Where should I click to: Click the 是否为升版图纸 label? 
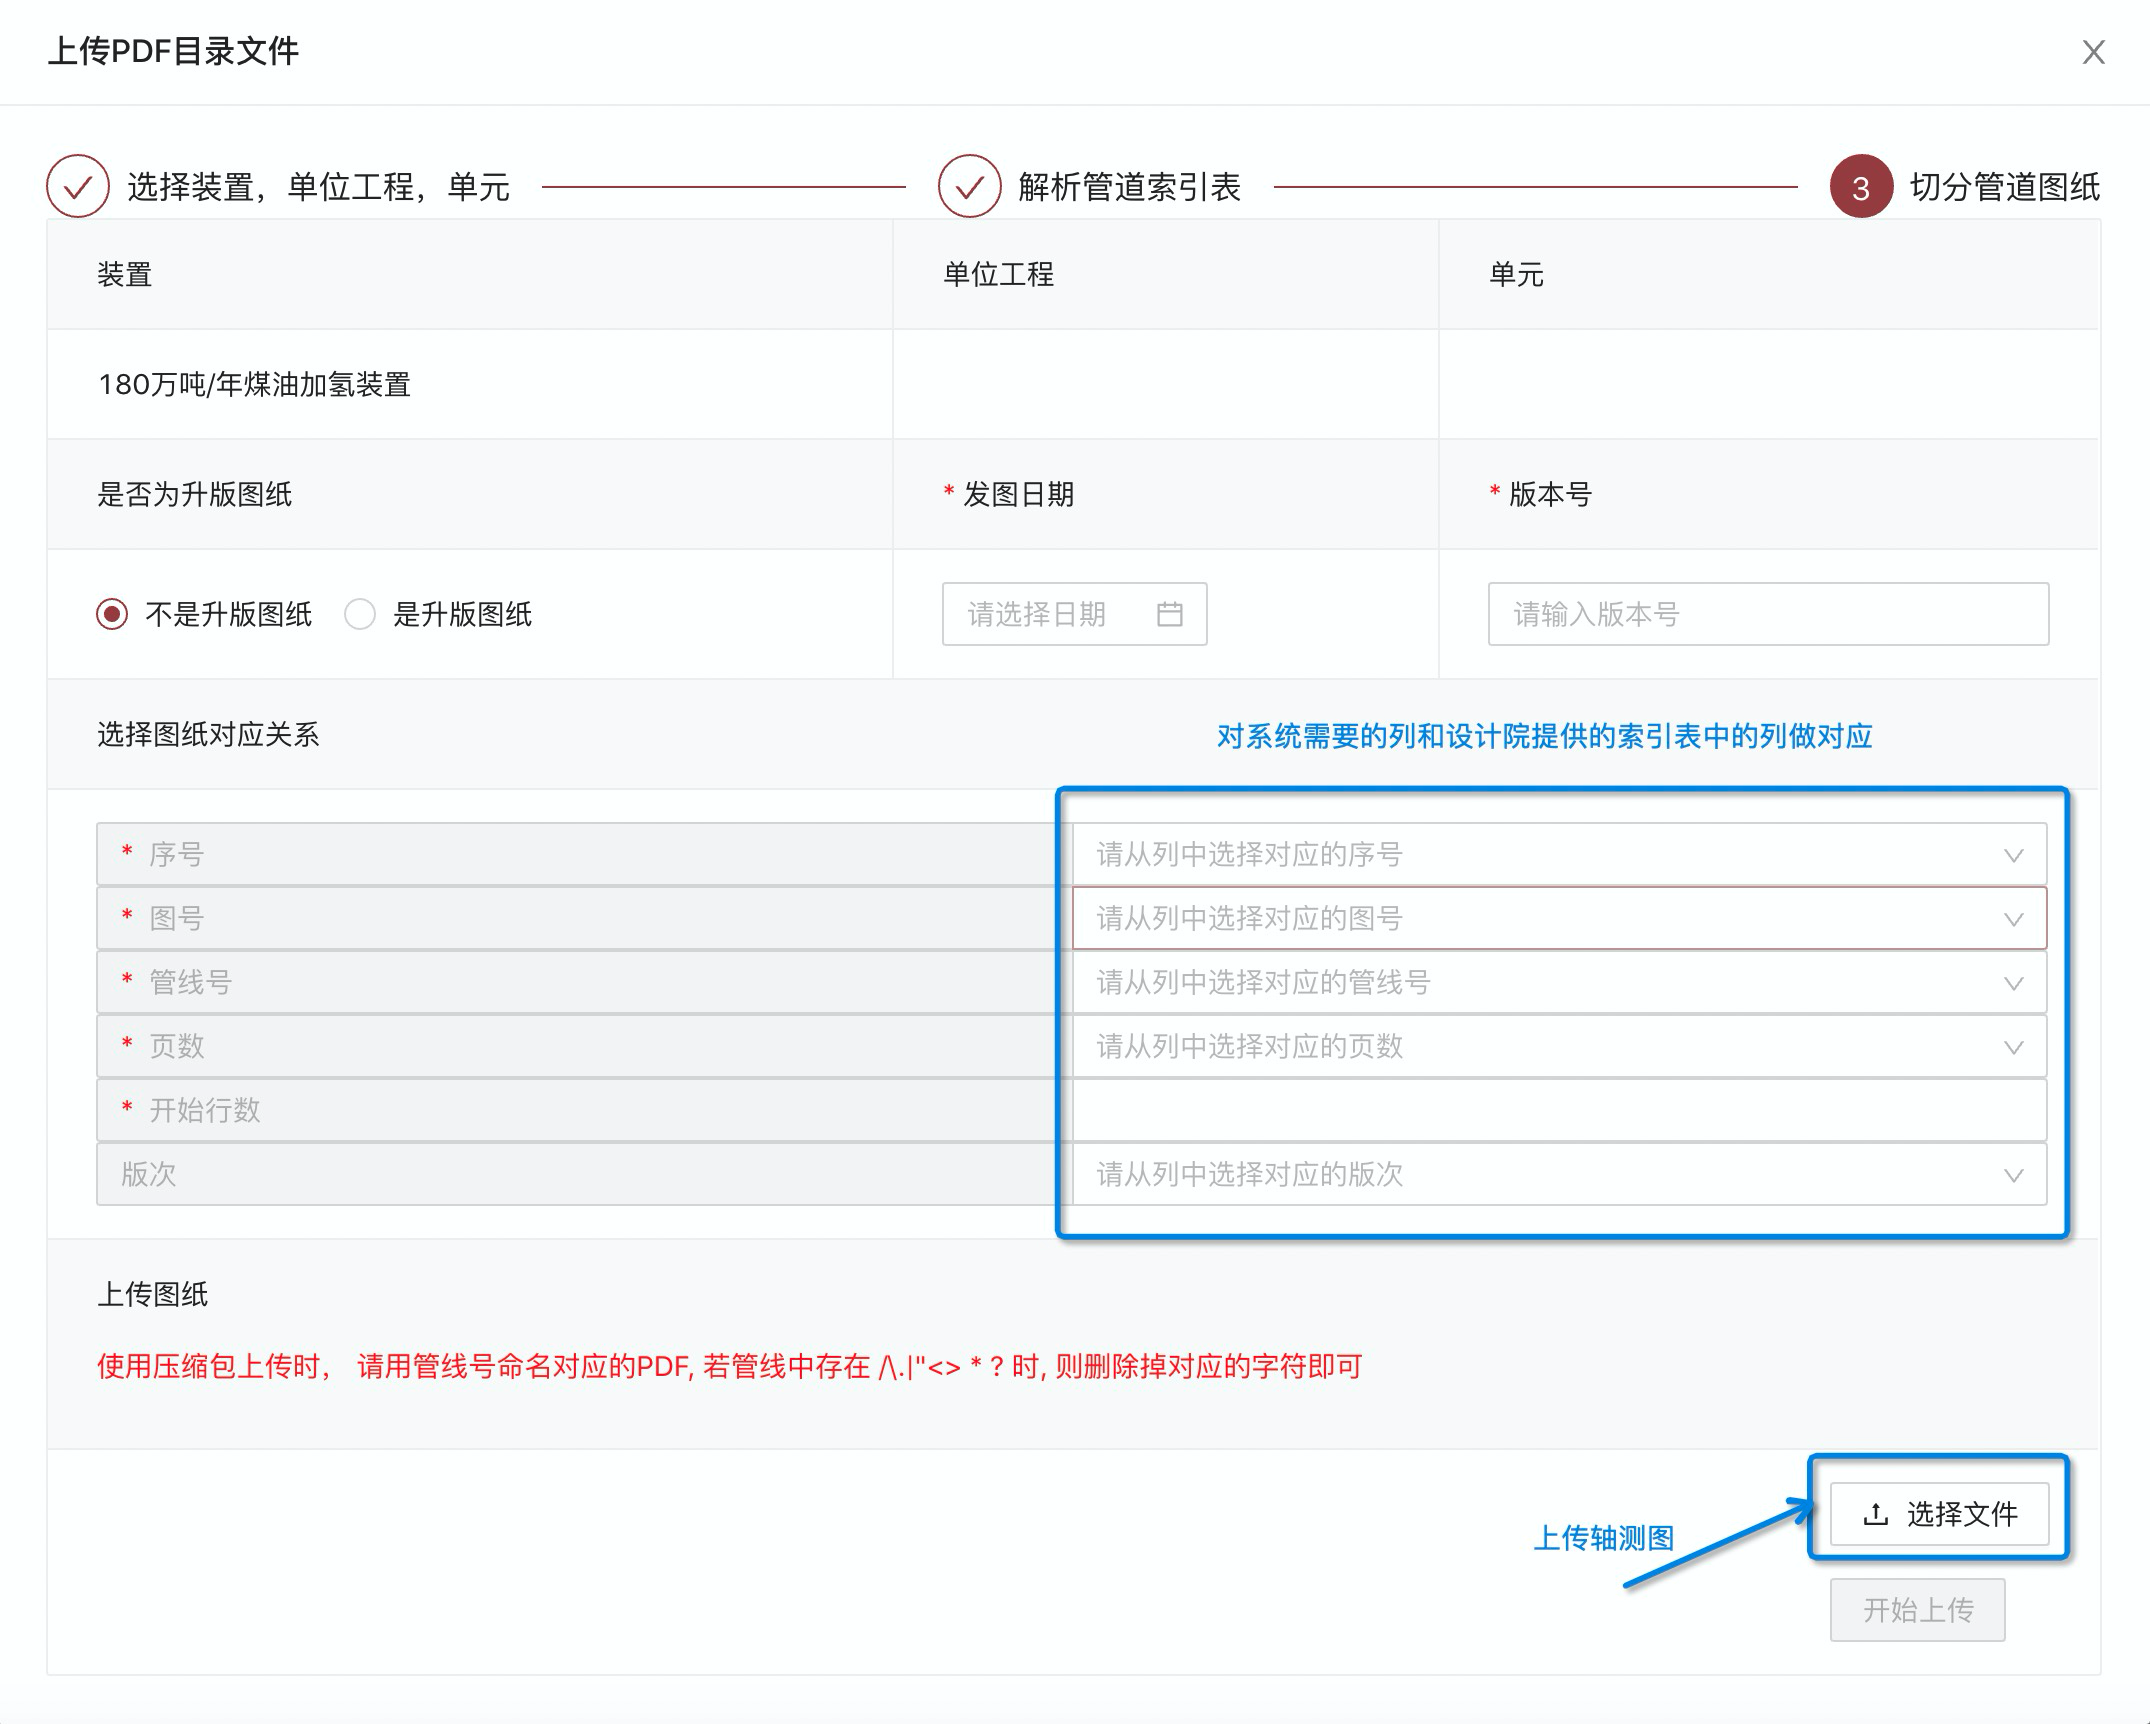tap(194, 494)
